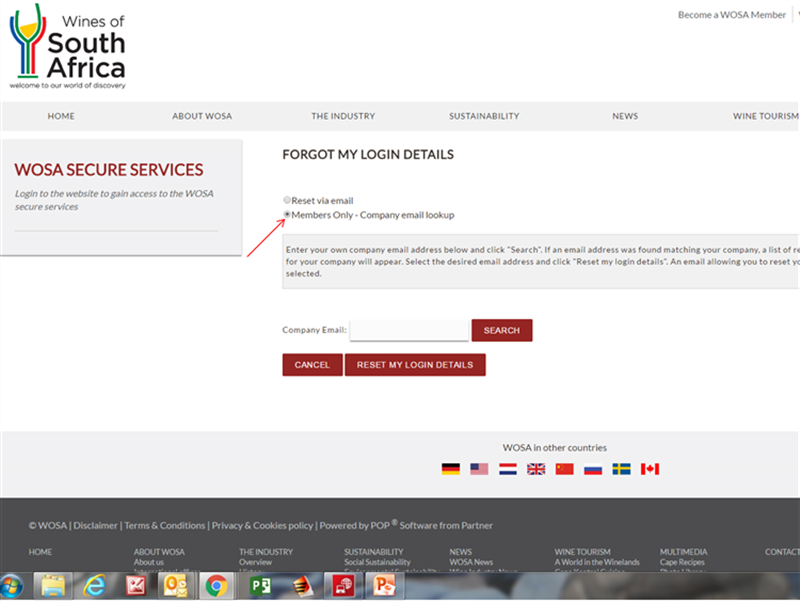Click inside the Company Email field
Viewport: 800px width, 601px height.
pos(409,330)
